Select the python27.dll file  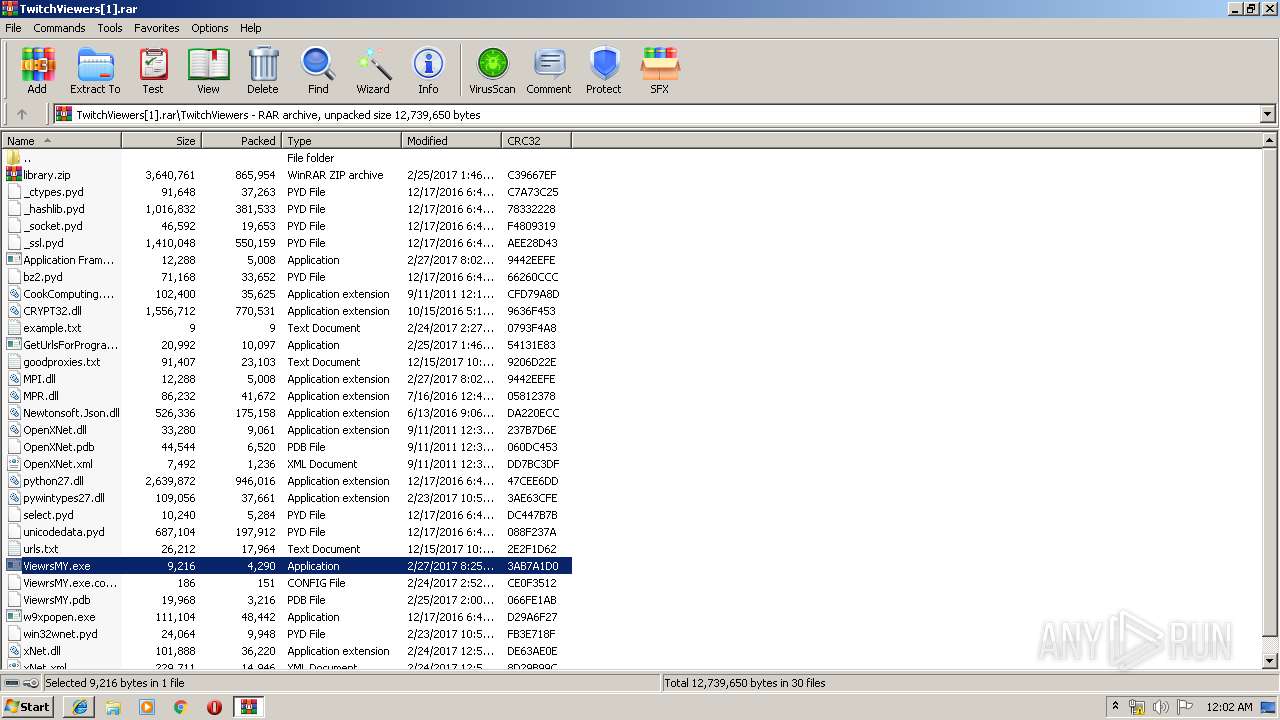(x=53, y=481)
